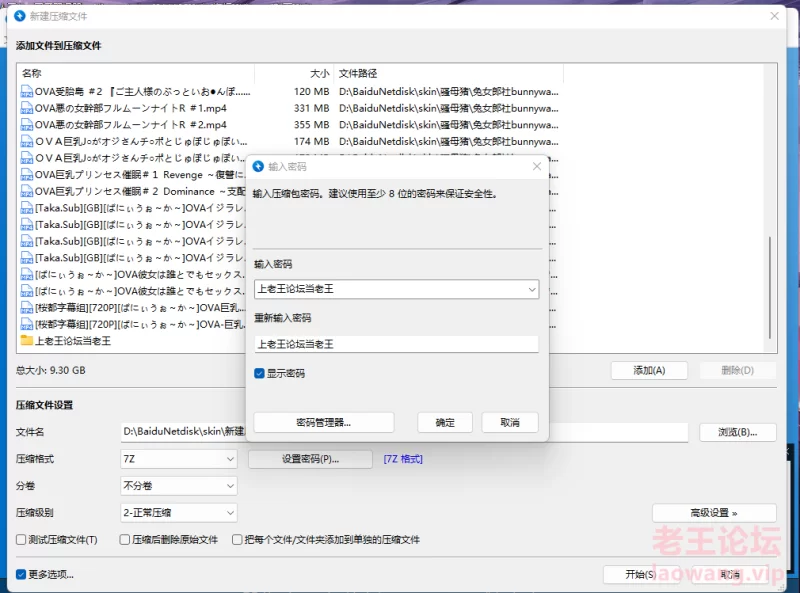Uncheck the 显示密码 checkbox
Image resolution: width=800 pixels, height=593 pixels.
[260, 373]
